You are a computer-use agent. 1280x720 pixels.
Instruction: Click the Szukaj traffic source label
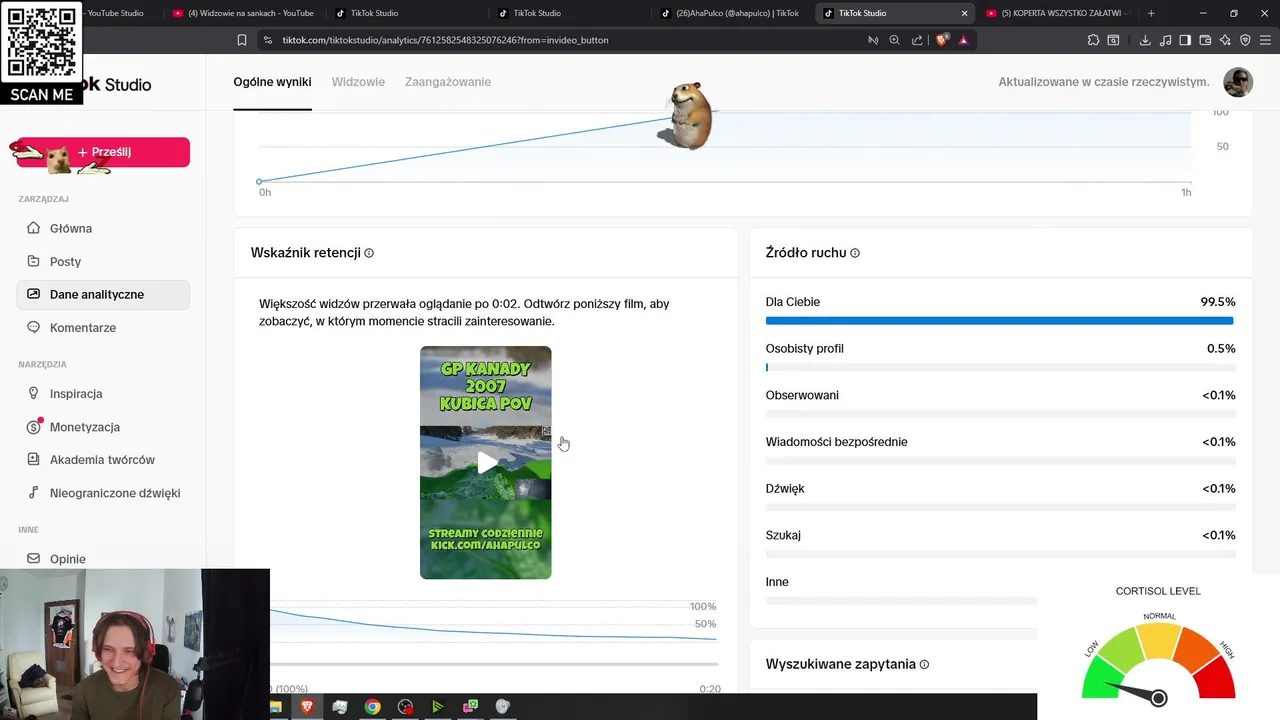pos(783,535)
